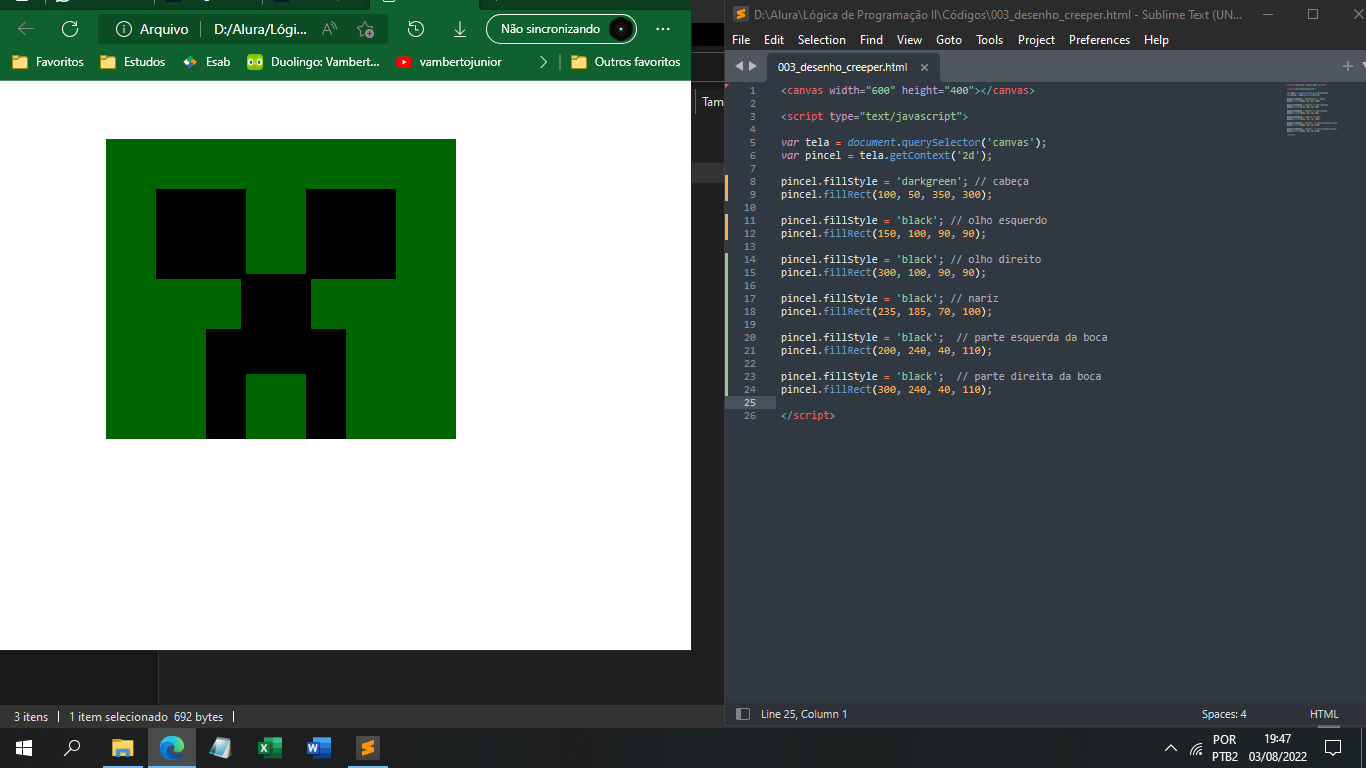Click the creeper canvas drawing
Viewport: 1366px width, 768px height.
281,289
